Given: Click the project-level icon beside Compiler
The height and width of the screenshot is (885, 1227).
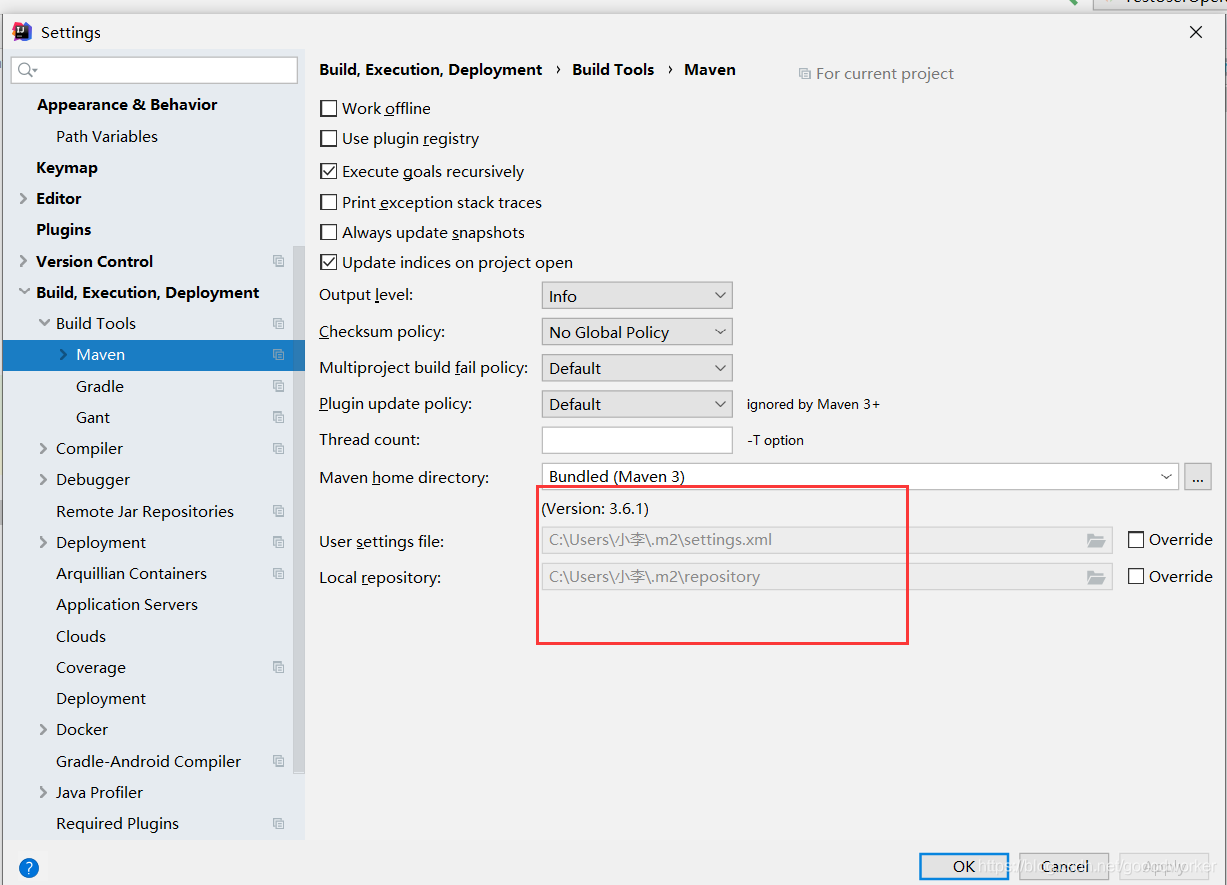Looking at the screenshot, I should [279, 448].
